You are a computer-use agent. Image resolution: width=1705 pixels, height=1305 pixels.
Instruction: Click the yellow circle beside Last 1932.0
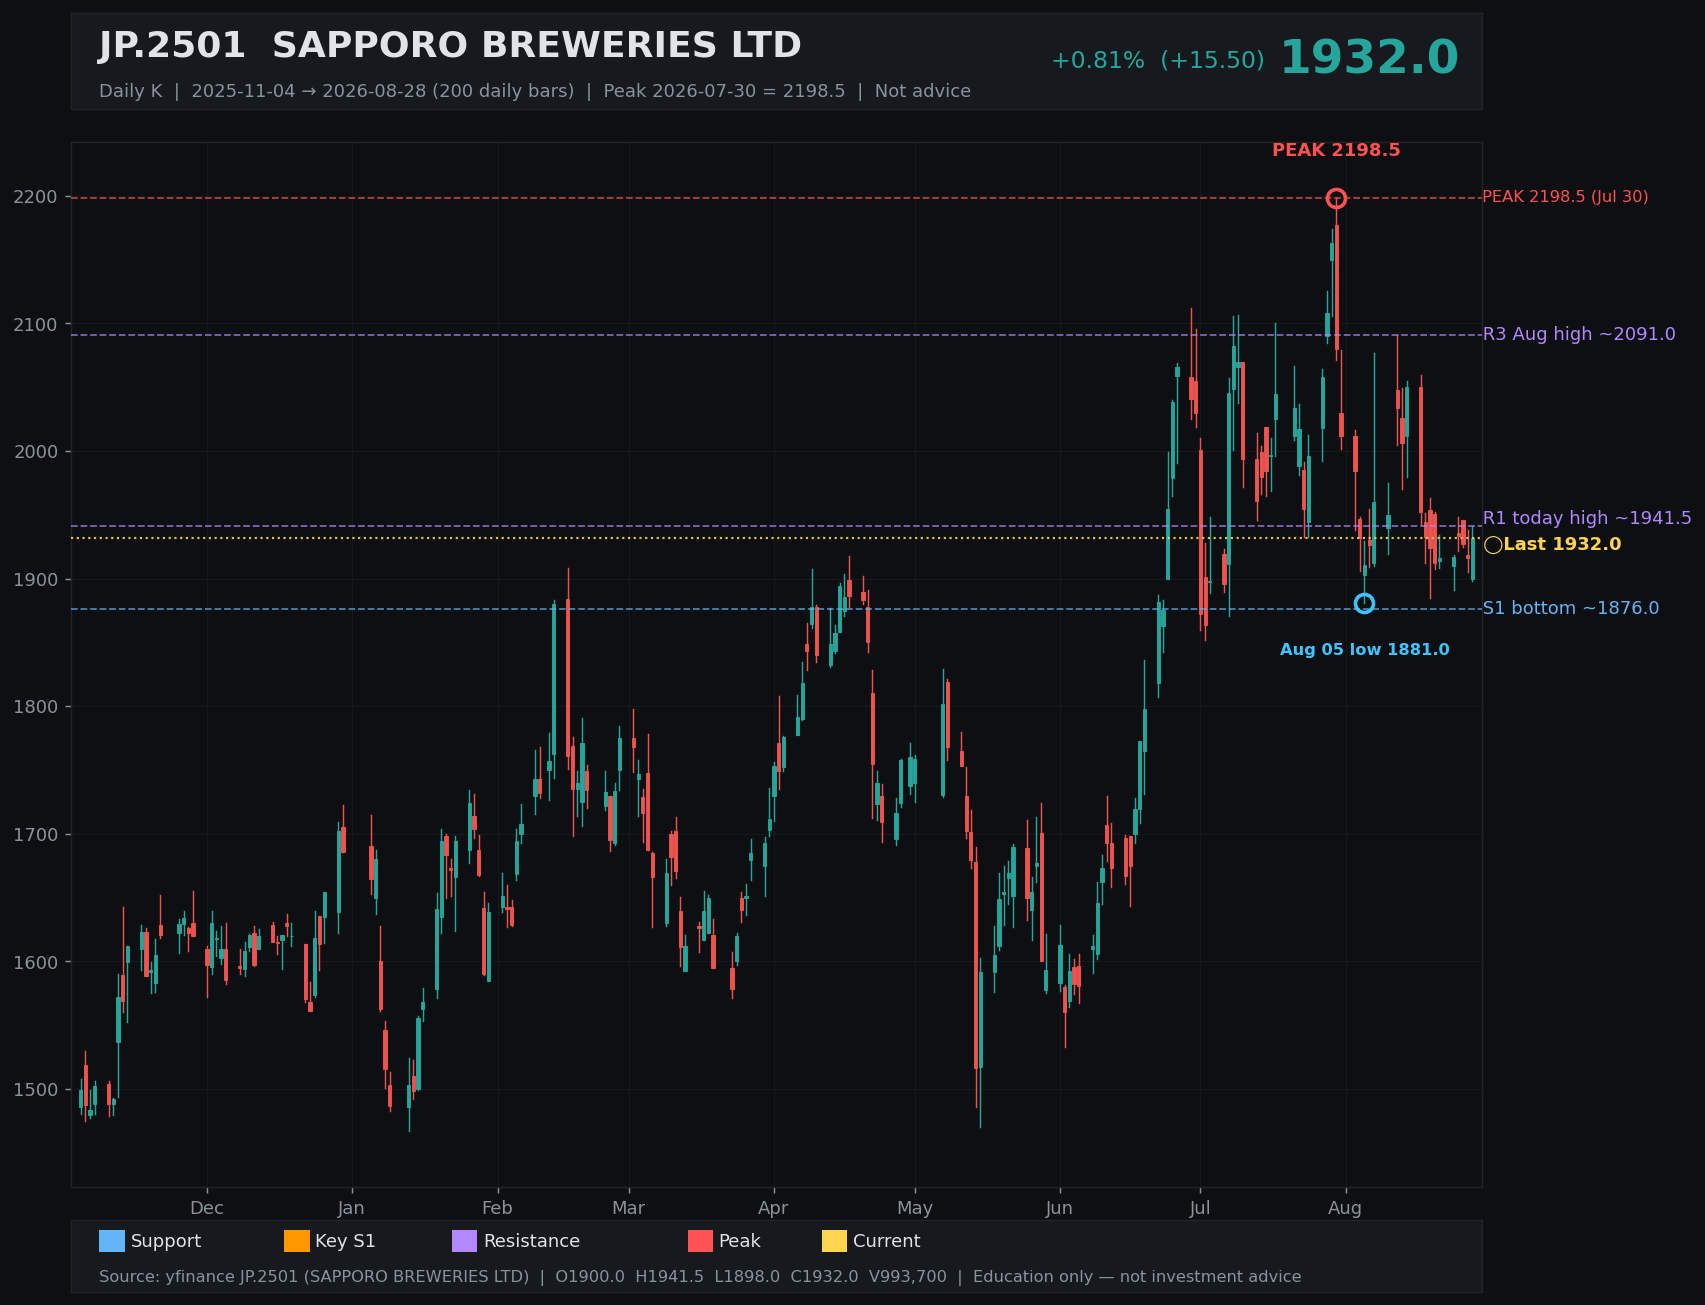pos(1493,545)
